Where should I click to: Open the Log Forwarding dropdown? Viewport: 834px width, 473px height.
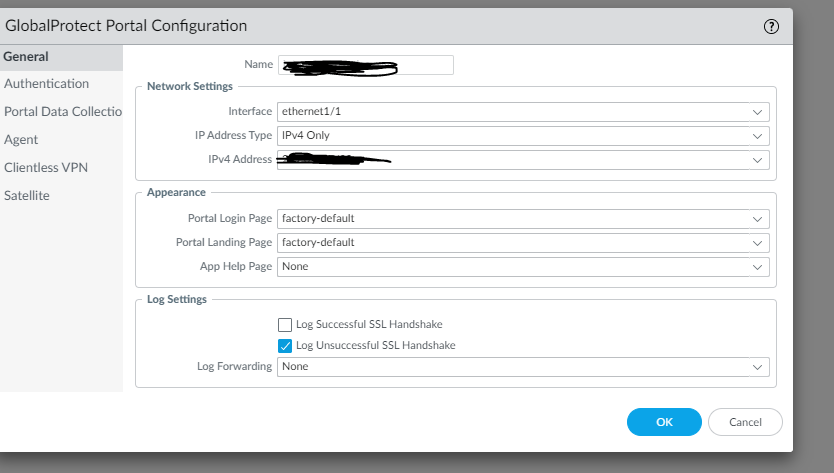[x=523, y=367]
